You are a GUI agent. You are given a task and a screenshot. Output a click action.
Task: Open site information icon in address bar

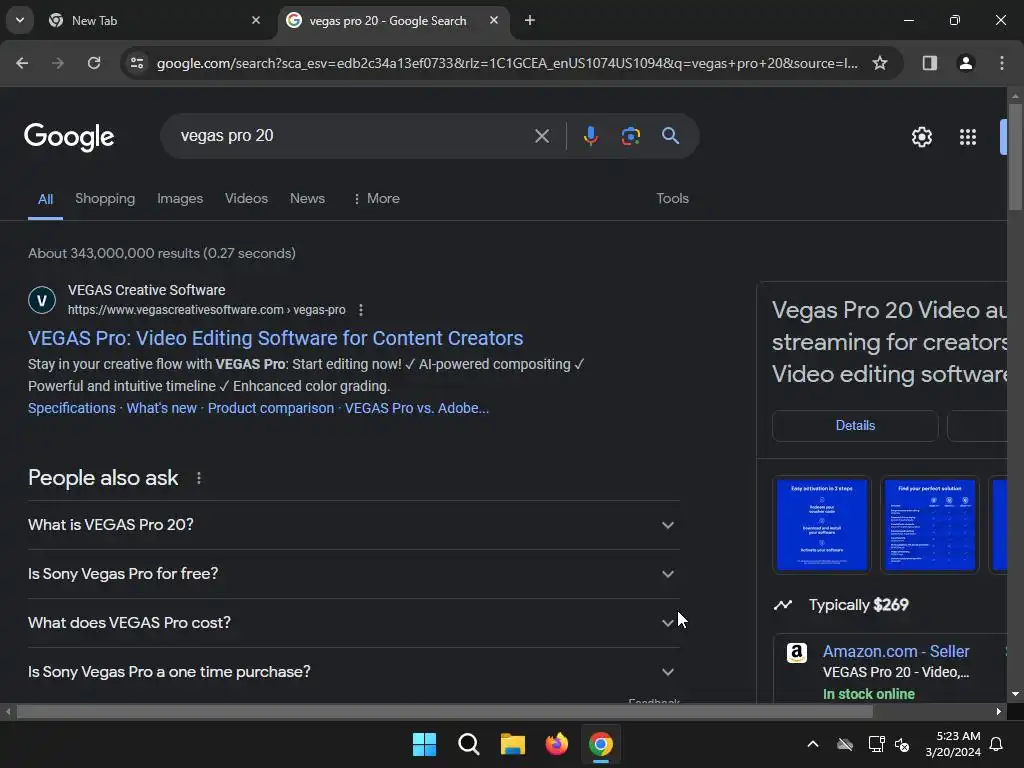[x=137, y=63]
